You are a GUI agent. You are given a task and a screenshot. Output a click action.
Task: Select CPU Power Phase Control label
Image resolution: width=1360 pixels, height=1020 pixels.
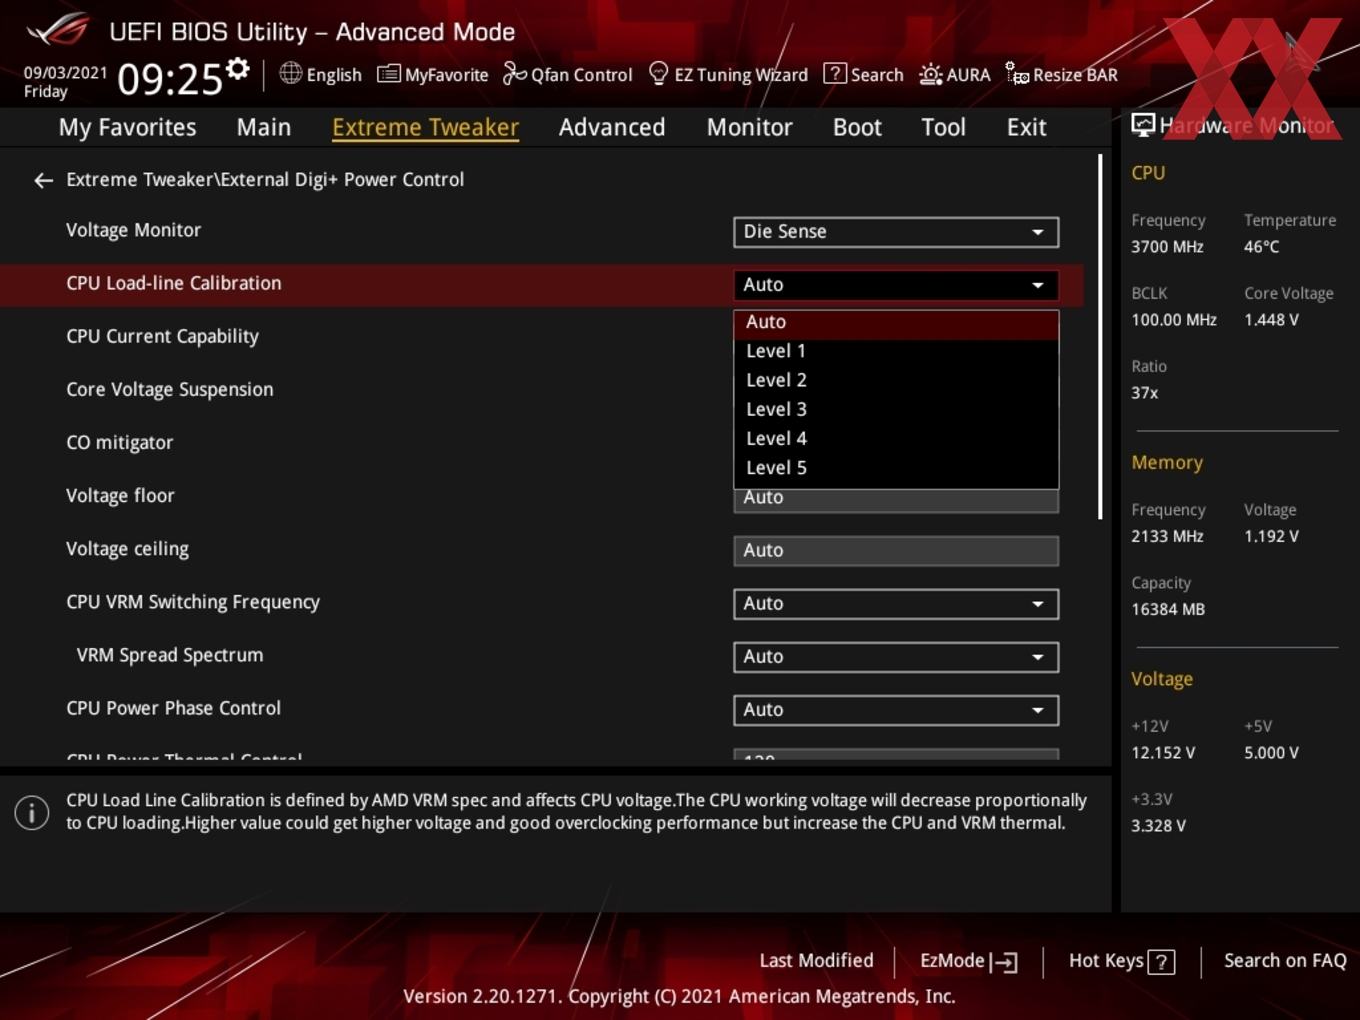pos(173,708)
